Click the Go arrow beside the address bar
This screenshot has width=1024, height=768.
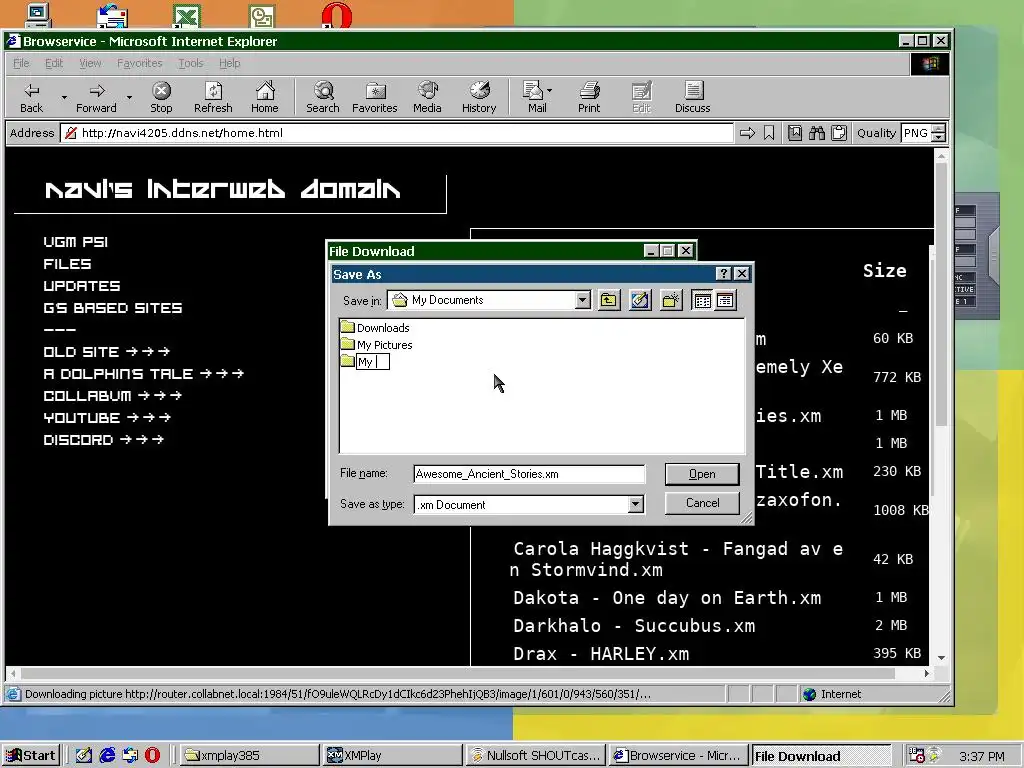coord(747,133)
